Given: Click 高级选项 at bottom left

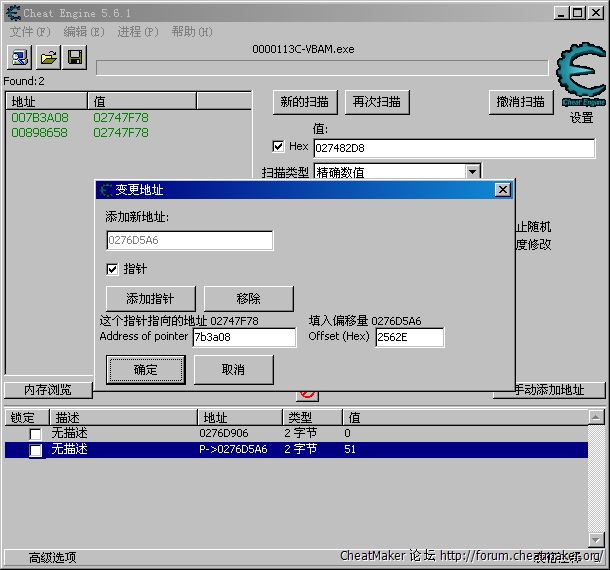Looking at the screenshot, I should (x=52, y=557).
